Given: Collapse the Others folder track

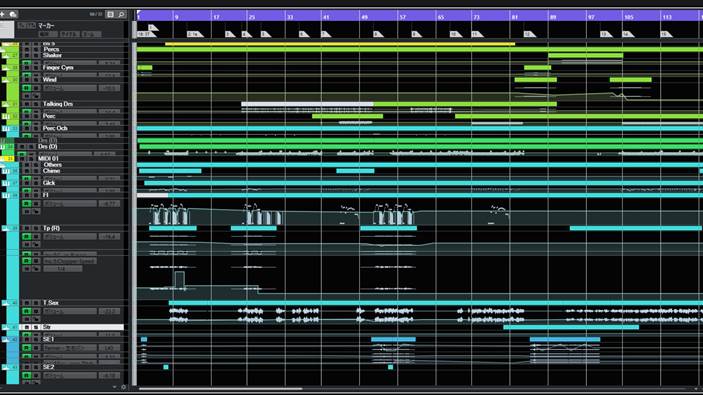Looking at the screenshot, I should [3, 165].
